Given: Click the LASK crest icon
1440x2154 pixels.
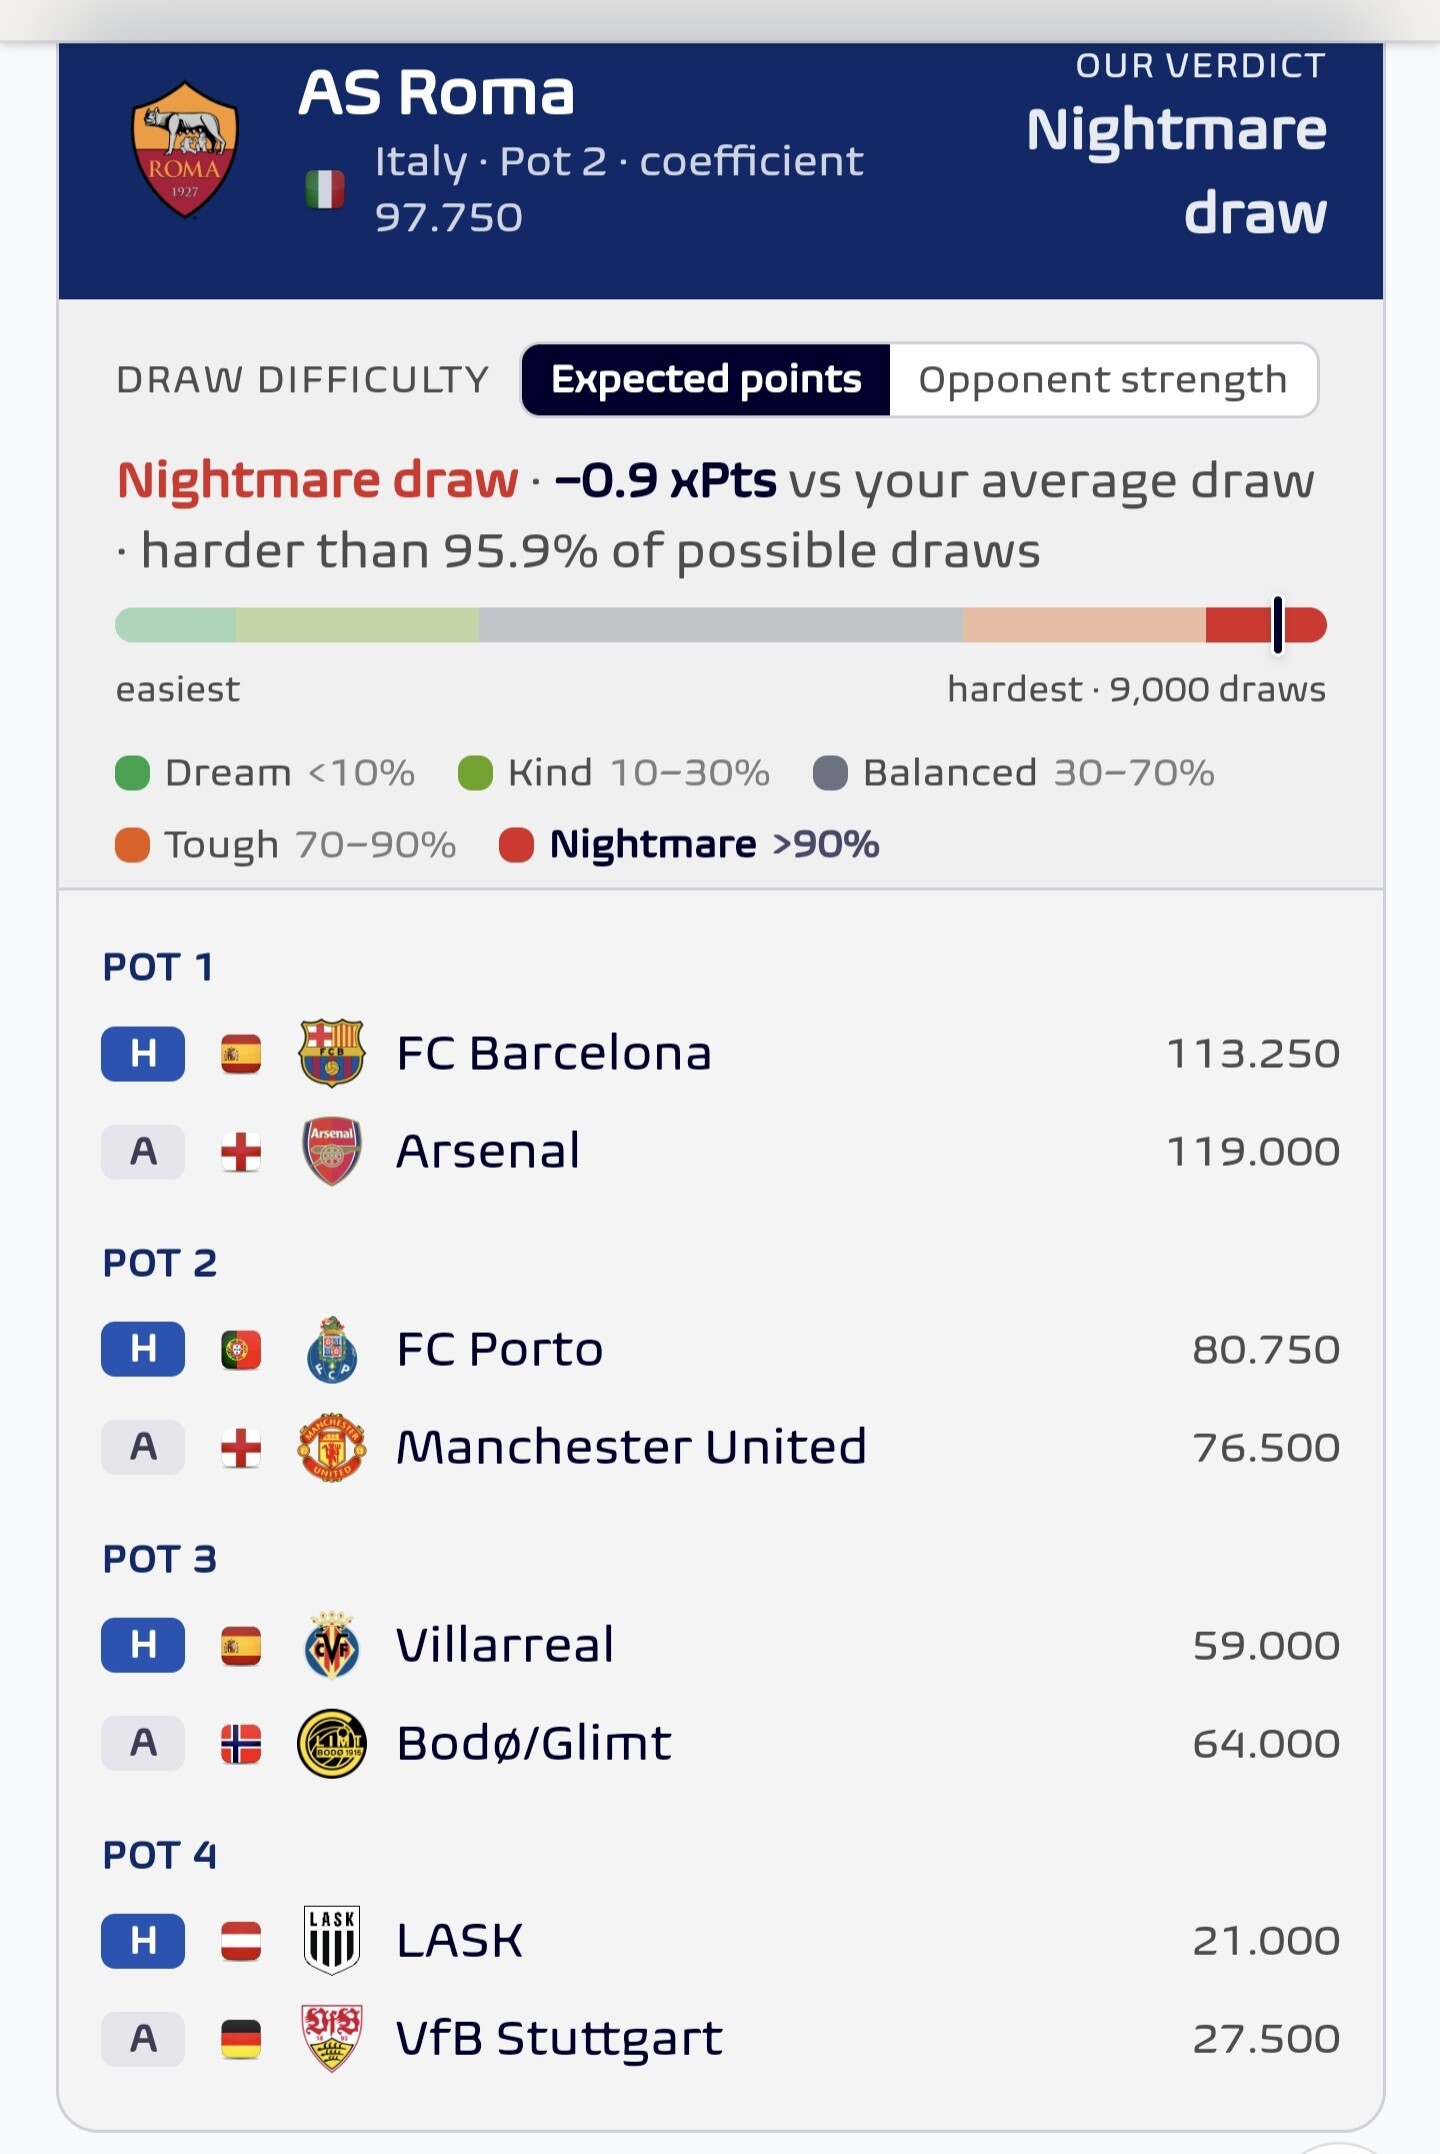Looking at the screenshot, I should [x=331, y=1940].
